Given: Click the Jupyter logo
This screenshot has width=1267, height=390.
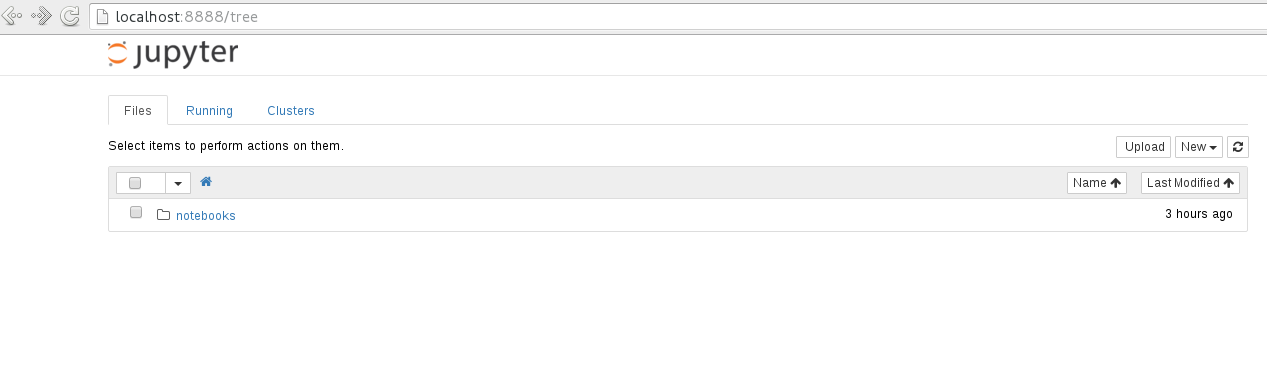Looking at the screenshot, I should (x=173, y=53).
